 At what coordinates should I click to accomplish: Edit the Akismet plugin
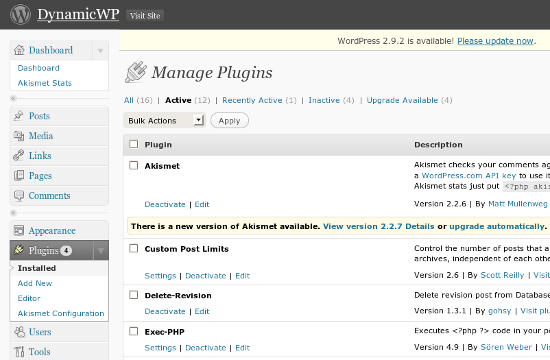point(202,205)
